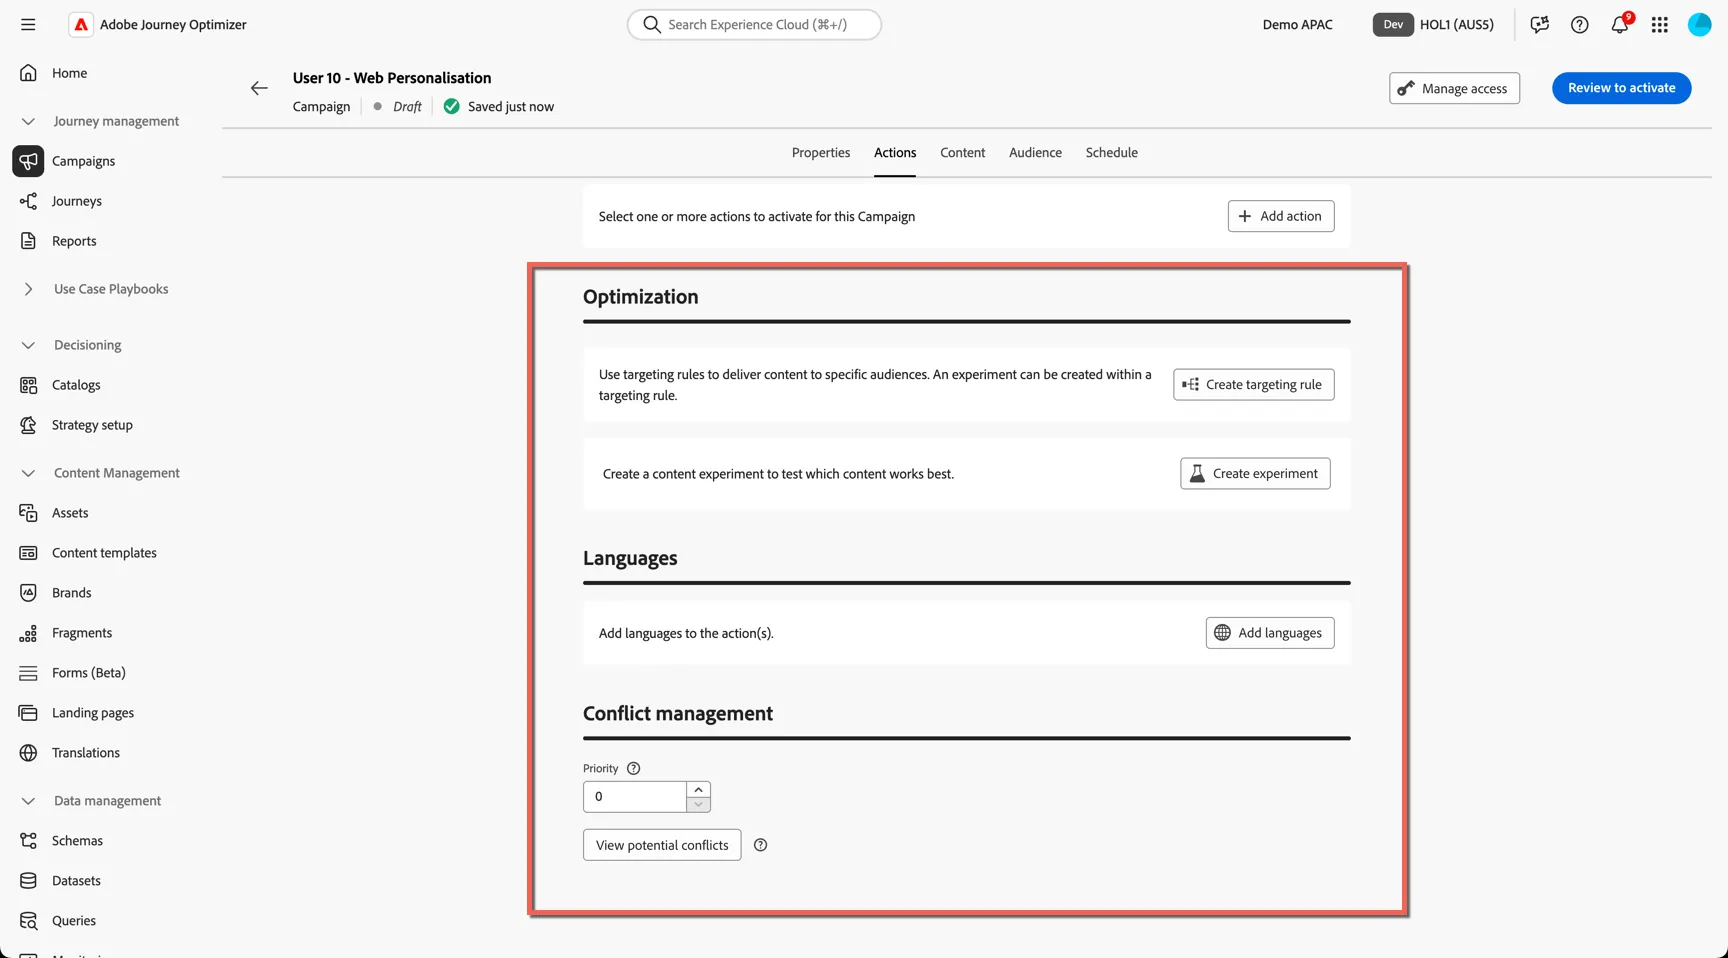Click the Adobe logo icon

pyautogui.click(x=81, y=24)
